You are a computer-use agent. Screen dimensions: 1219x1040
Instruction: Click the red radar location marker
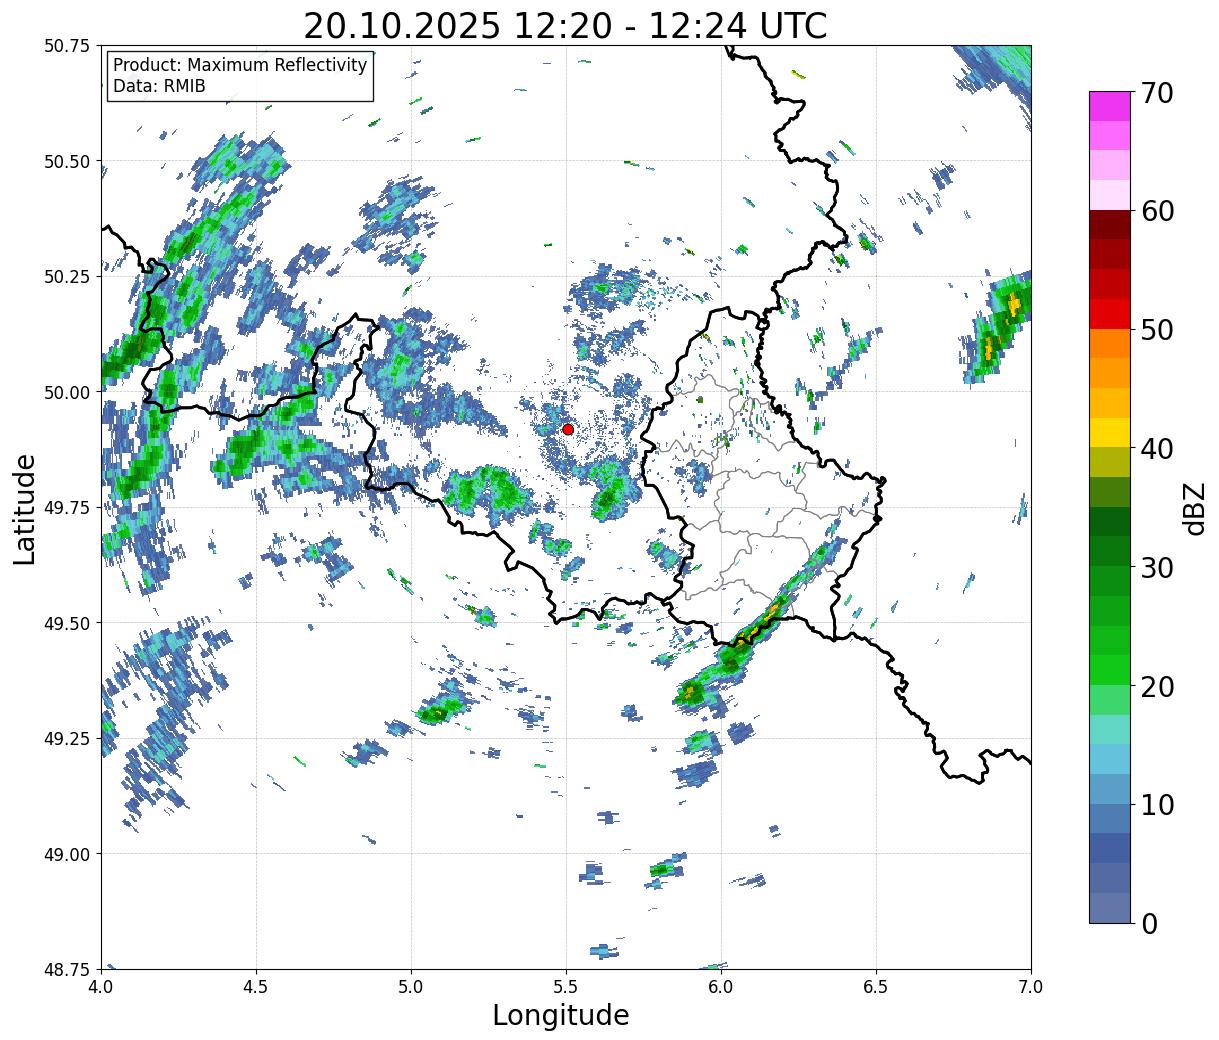568,429
